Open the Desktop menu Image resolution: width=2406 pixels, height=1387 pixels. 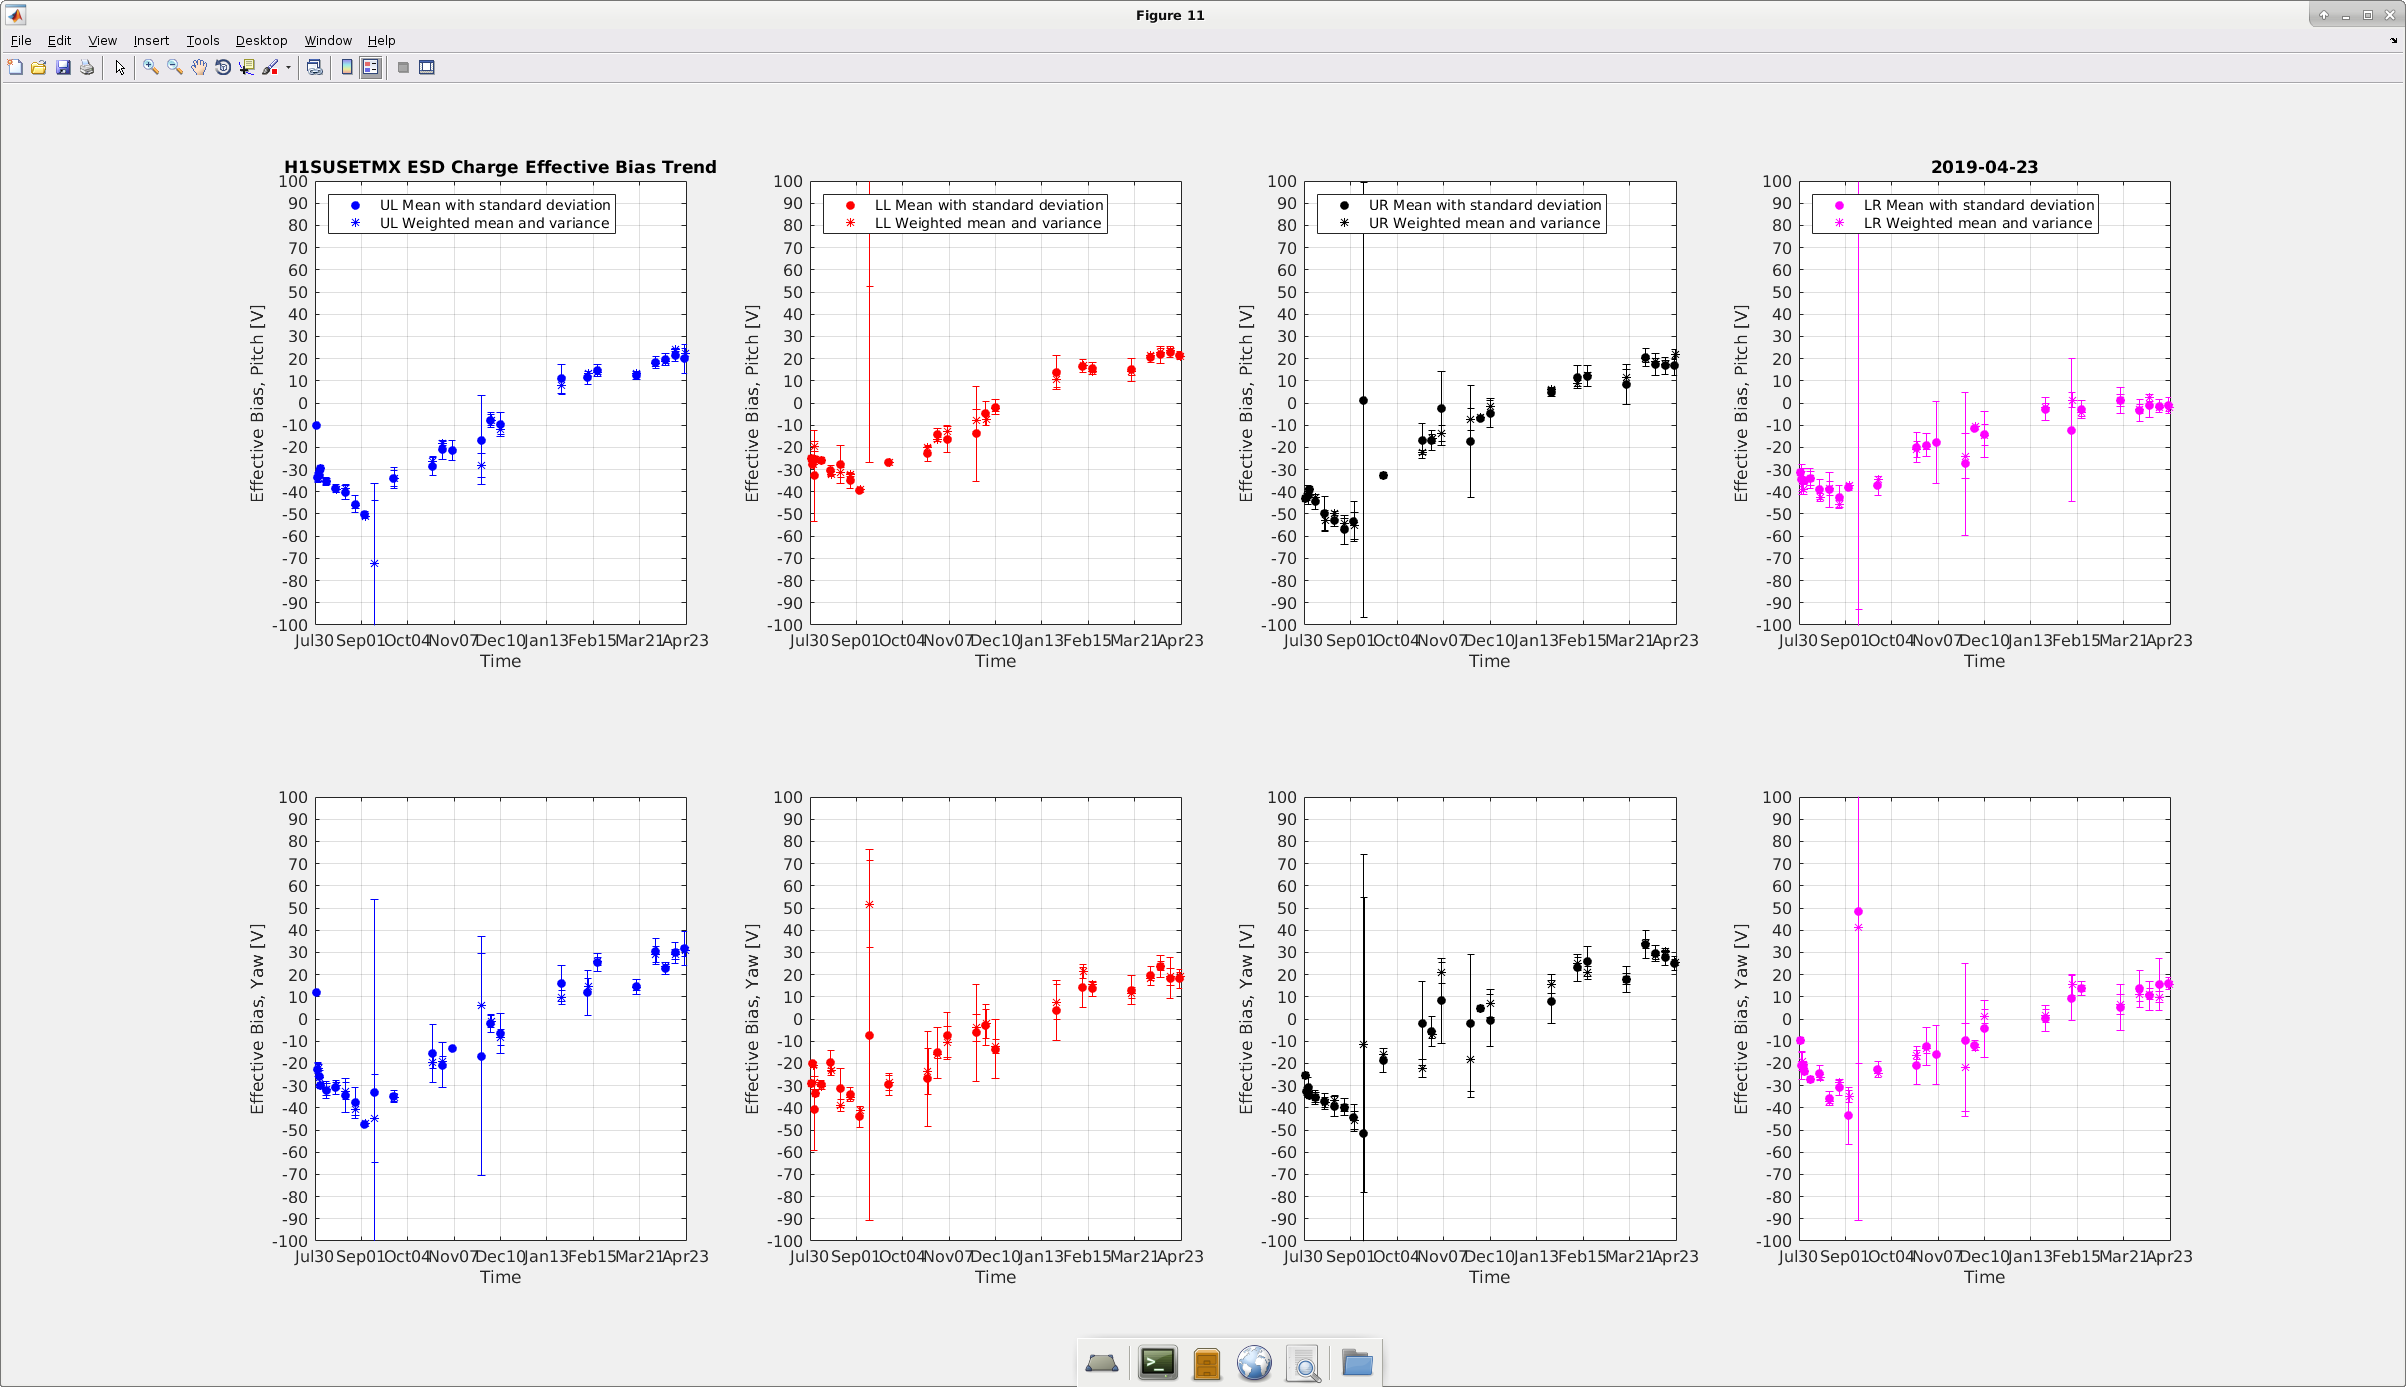click(x=261, y=41)
